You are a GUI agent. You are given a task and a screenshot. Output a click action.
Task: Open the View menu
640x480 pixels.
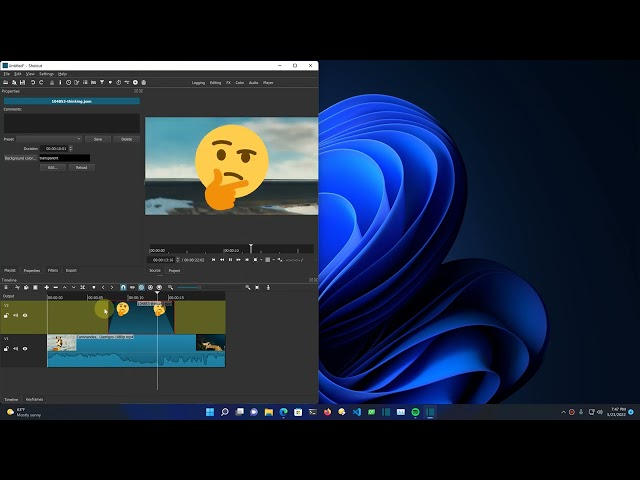coord(30,74)
